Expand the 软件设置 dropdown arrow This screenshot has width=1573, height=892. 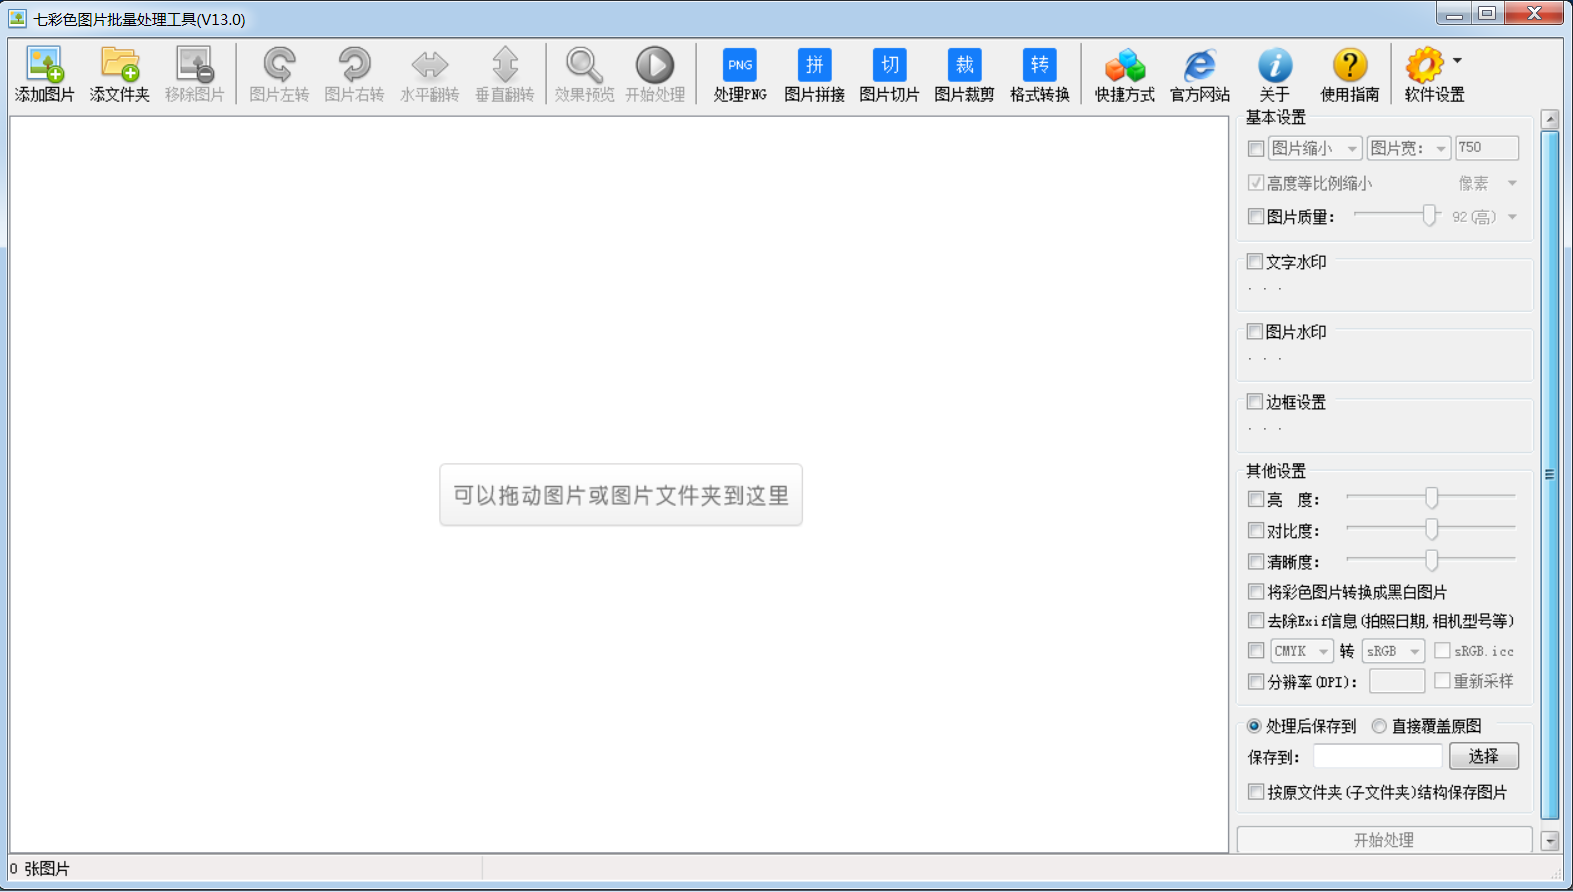[x=1457, y=61]
